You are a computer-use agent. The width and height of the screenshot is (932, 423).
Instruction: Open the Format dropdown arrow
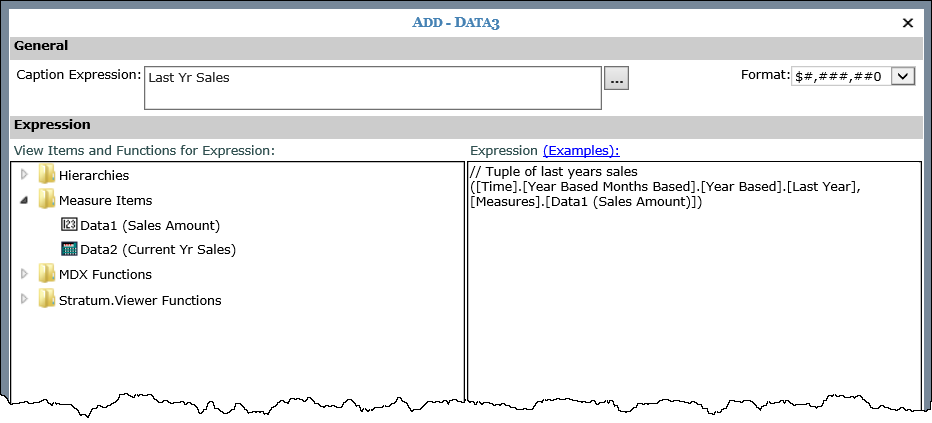coord(903,76)
